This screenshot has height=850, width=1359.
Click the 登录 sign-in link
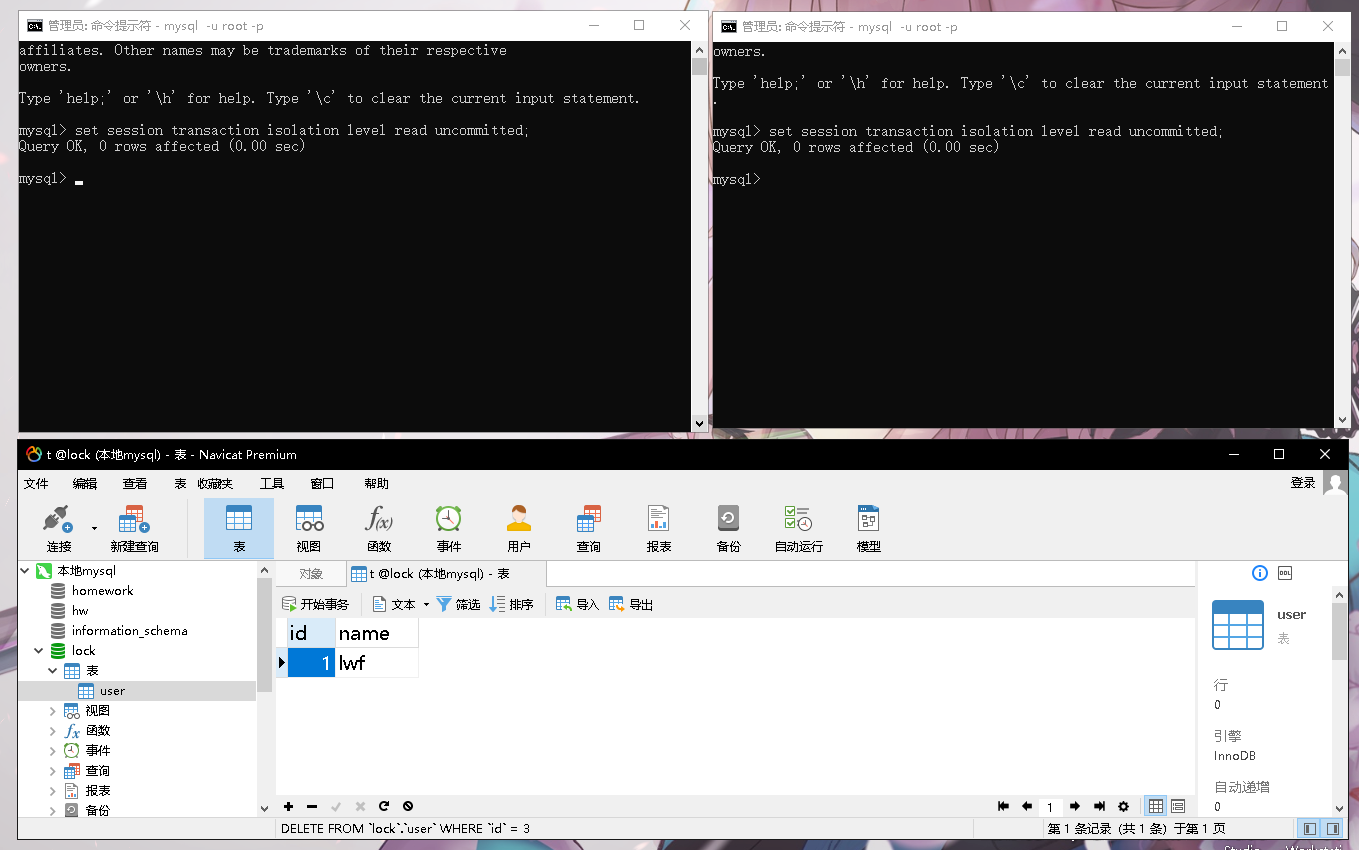pos(1303,482)
